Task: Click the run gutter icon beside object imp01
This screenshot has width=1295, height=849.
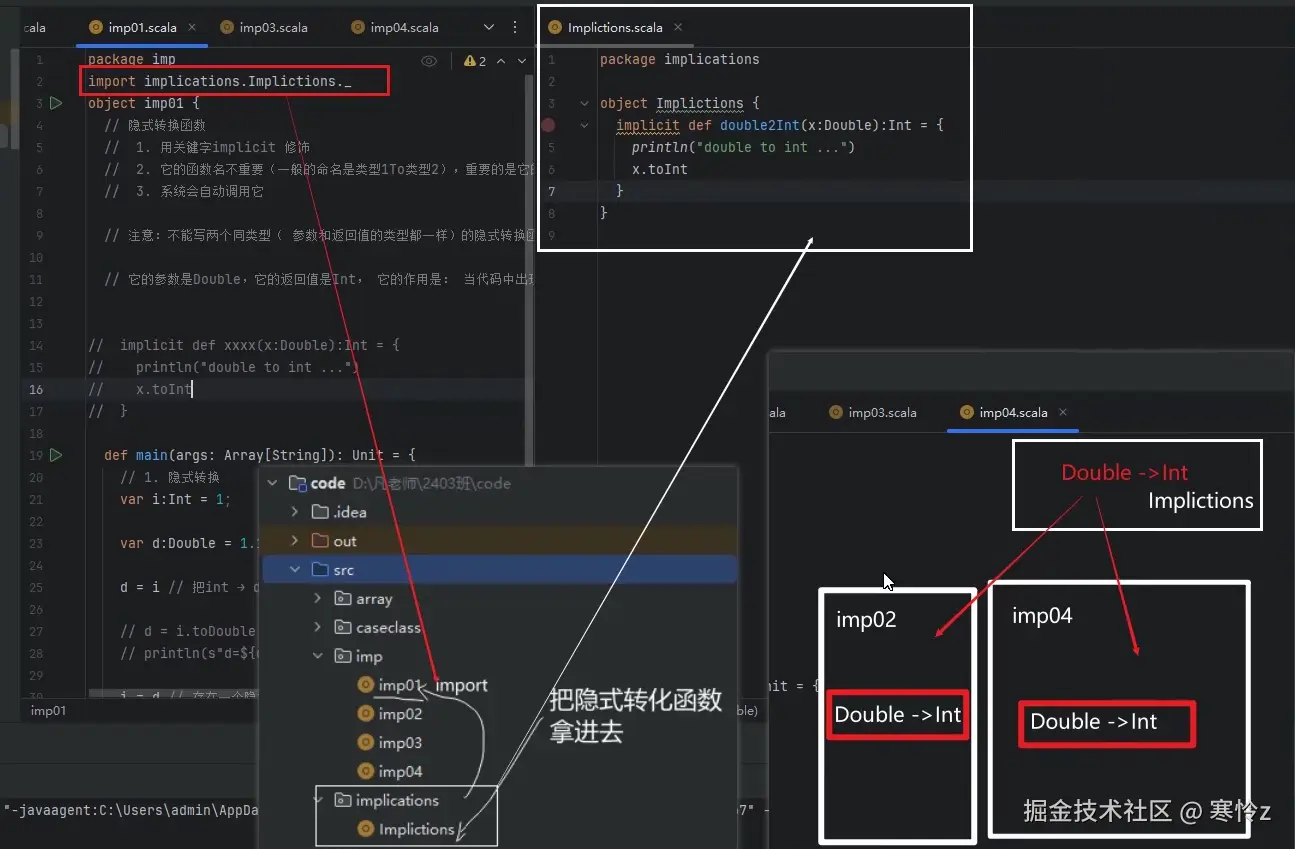Action: tap(56, 102)
